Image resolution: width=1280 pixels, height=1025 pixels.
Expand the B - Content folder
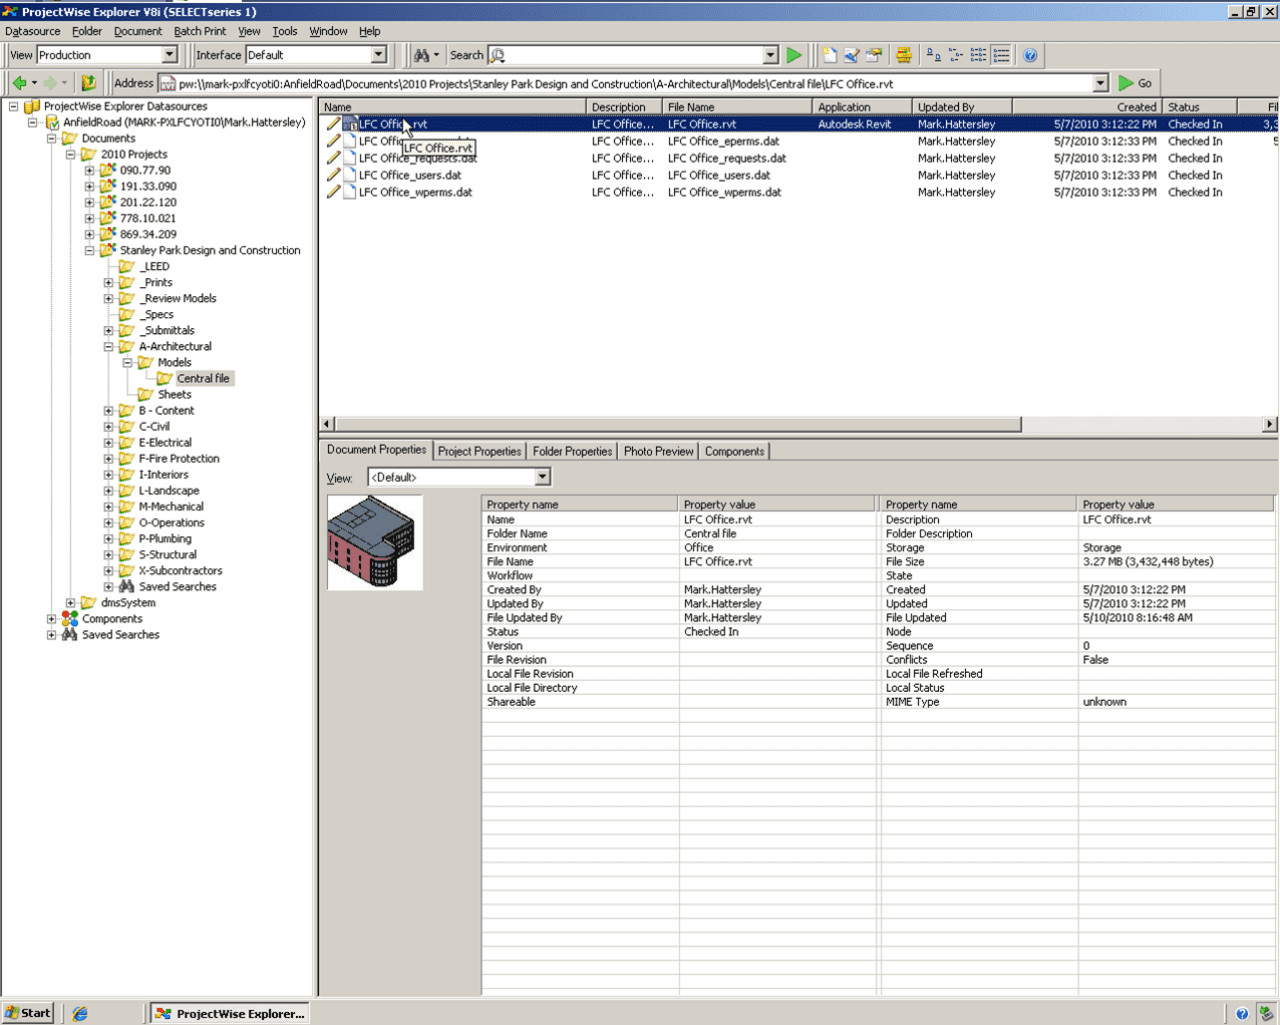[x=108, y=410]
